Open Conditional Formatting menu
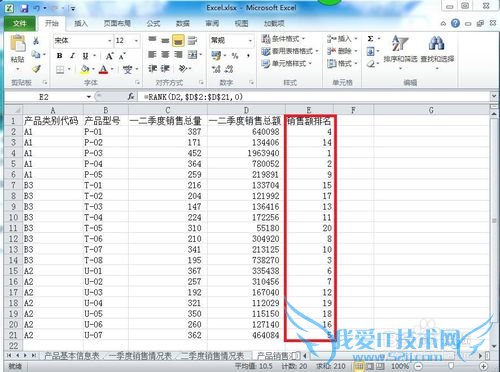Image resolution: width=500 pixels, height=372 pixels. (283, 39)
